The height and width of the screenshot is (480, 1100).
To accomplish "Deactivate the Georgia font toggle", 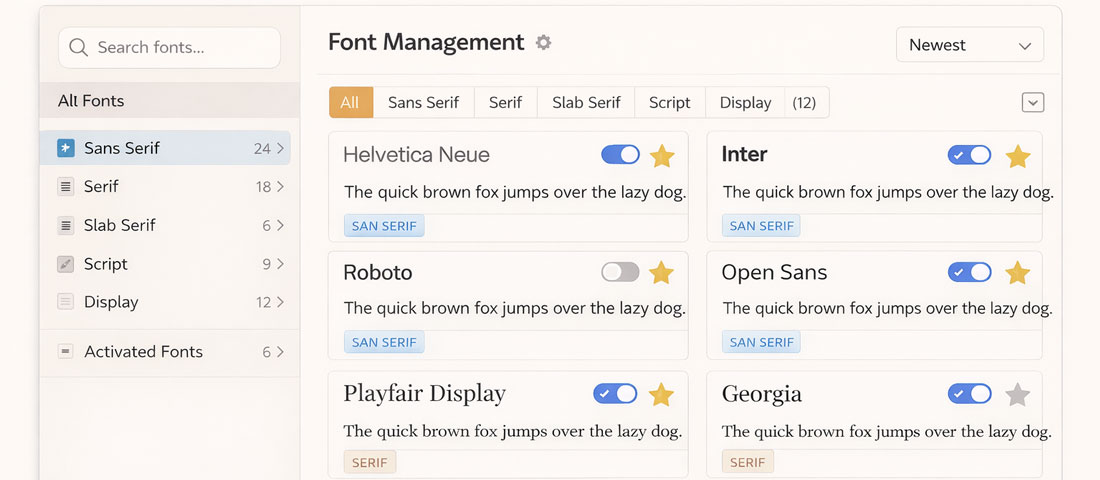I will pos(970,393).
